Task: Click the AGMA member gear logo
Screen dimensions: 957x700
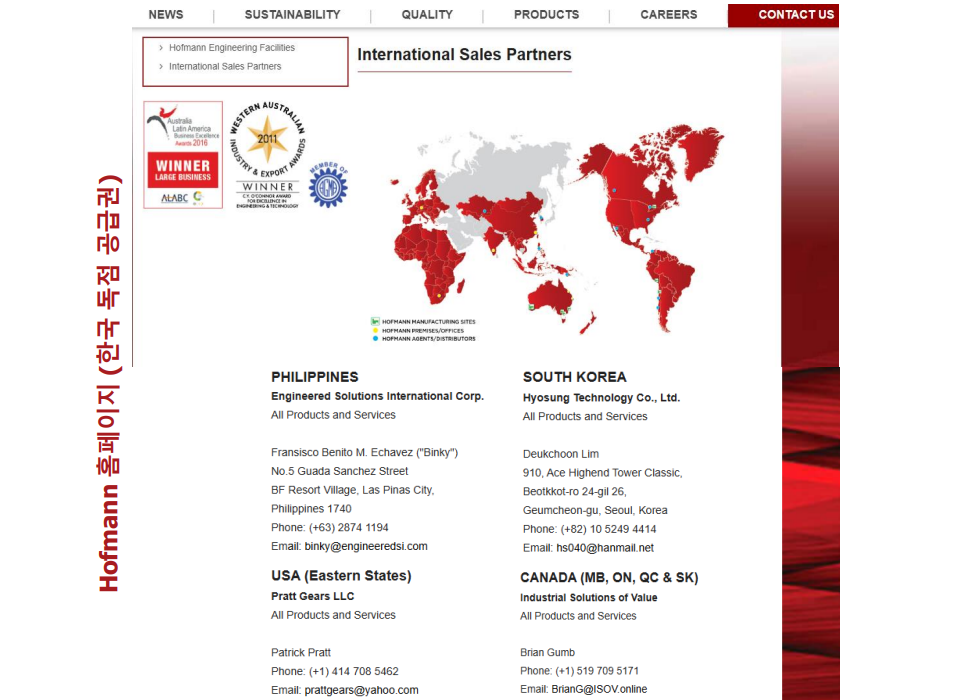Action: point(328,185)
